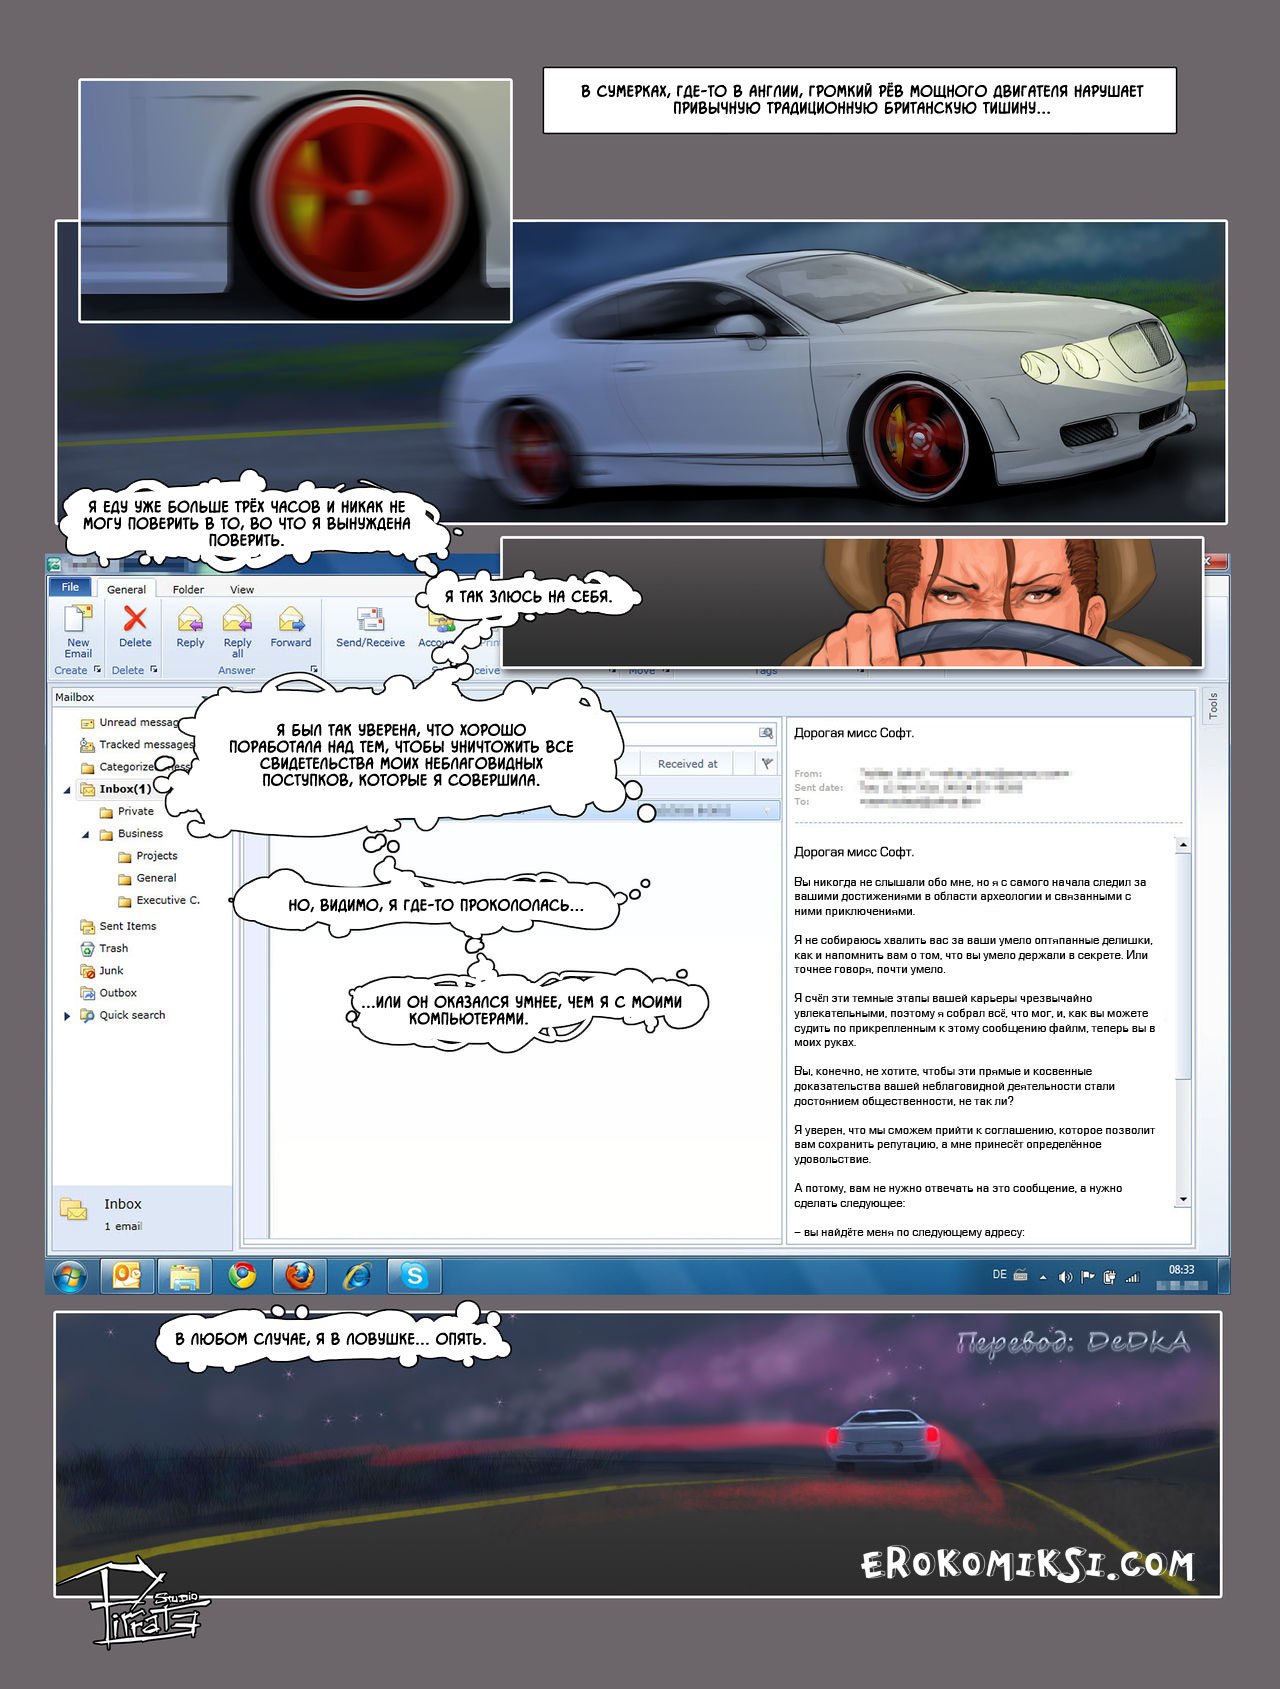
Task: Click the Send/Receive icon
Action: click(370, 621)
